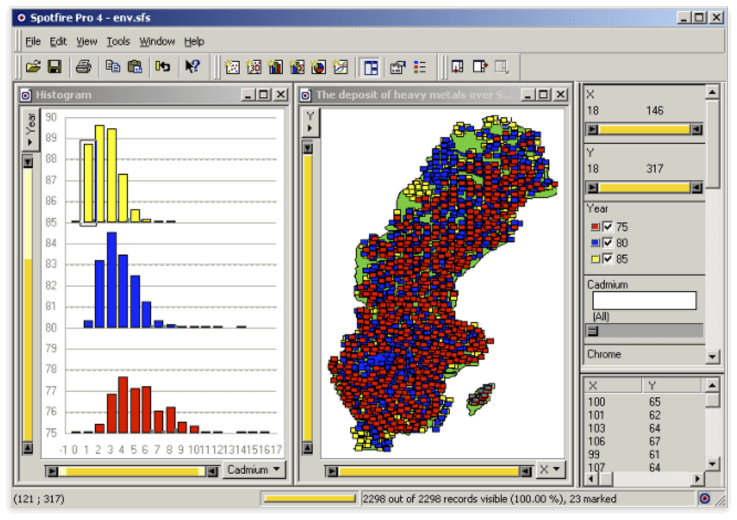Viewport: 737px width, 520px height.
Task: Click the map horizontal zoom slider bar
Action: point(429,471)
